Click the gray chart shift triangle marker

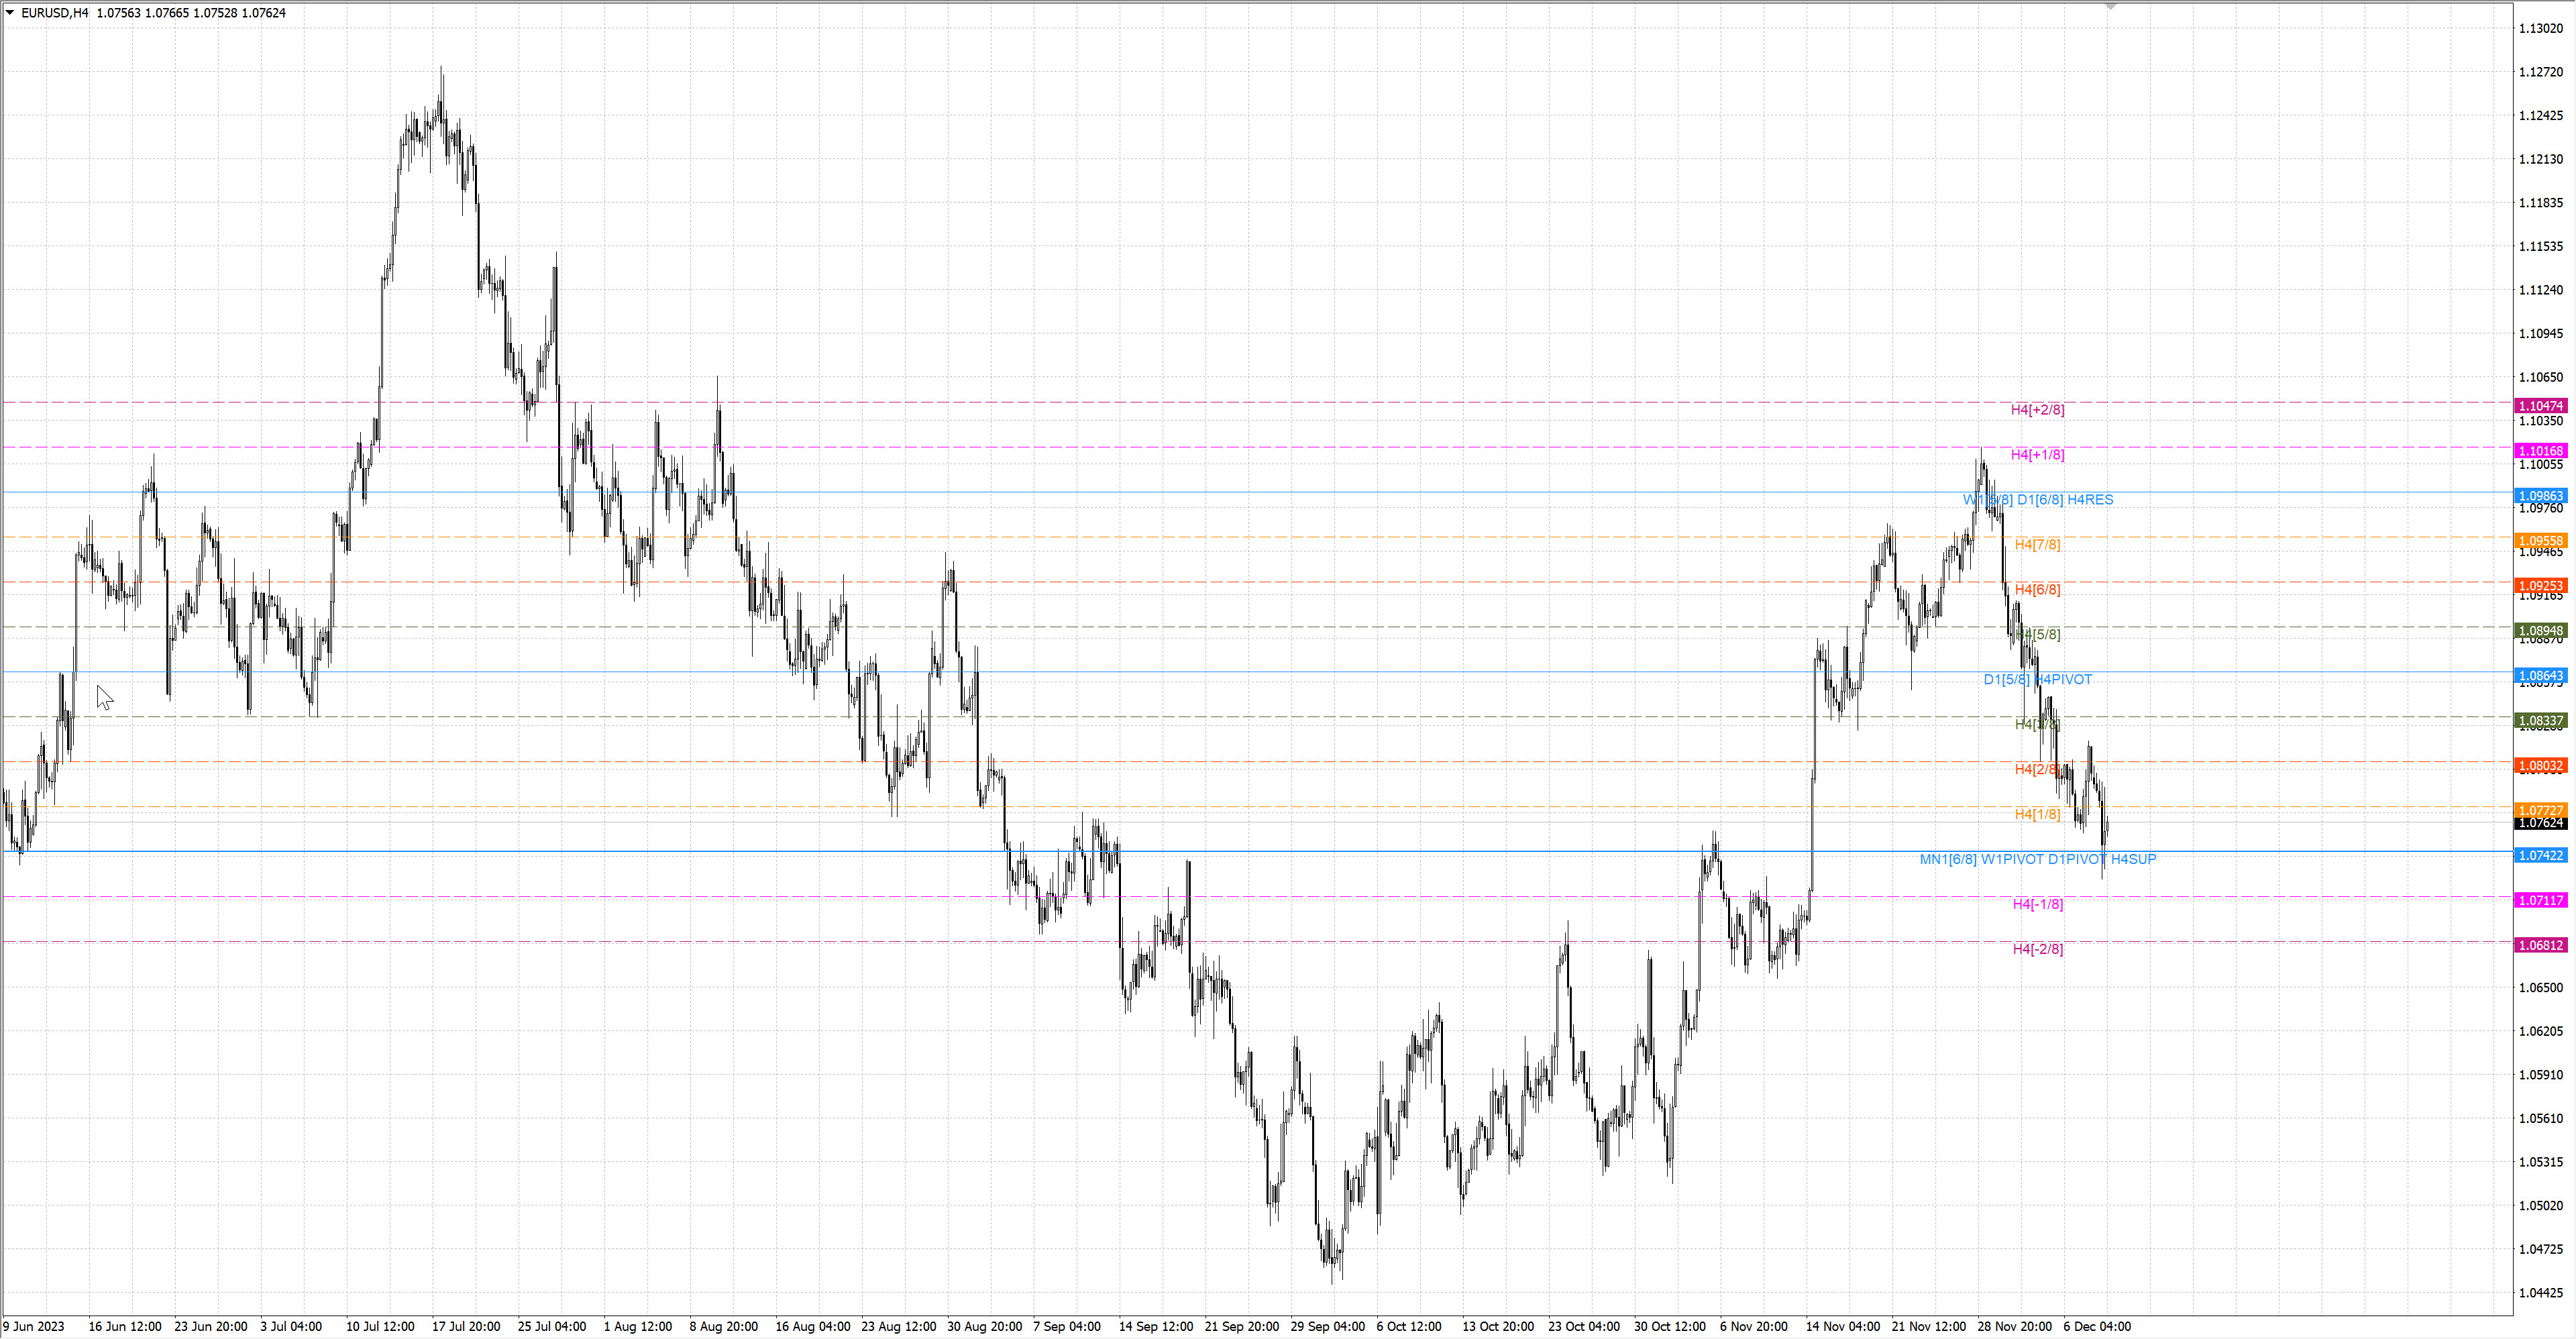tap(2111, 7)
